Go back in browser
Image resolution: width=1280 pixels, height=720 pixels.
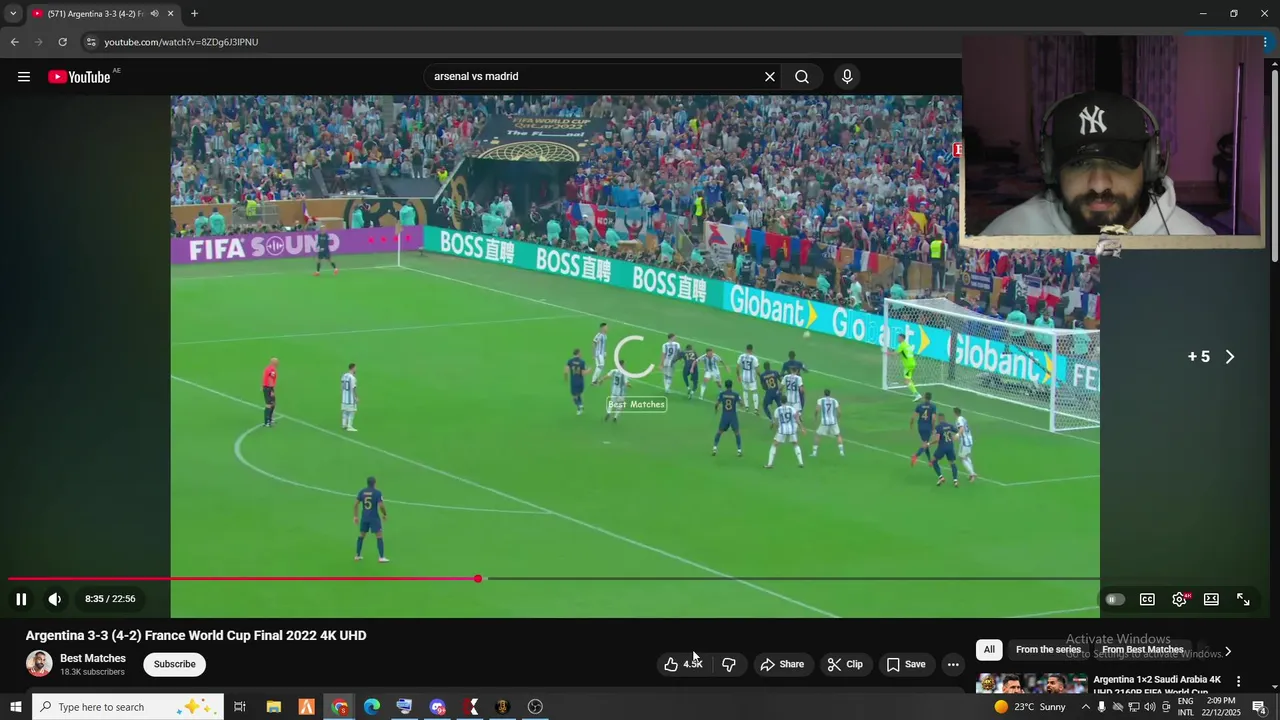click(x=14, y=42)
